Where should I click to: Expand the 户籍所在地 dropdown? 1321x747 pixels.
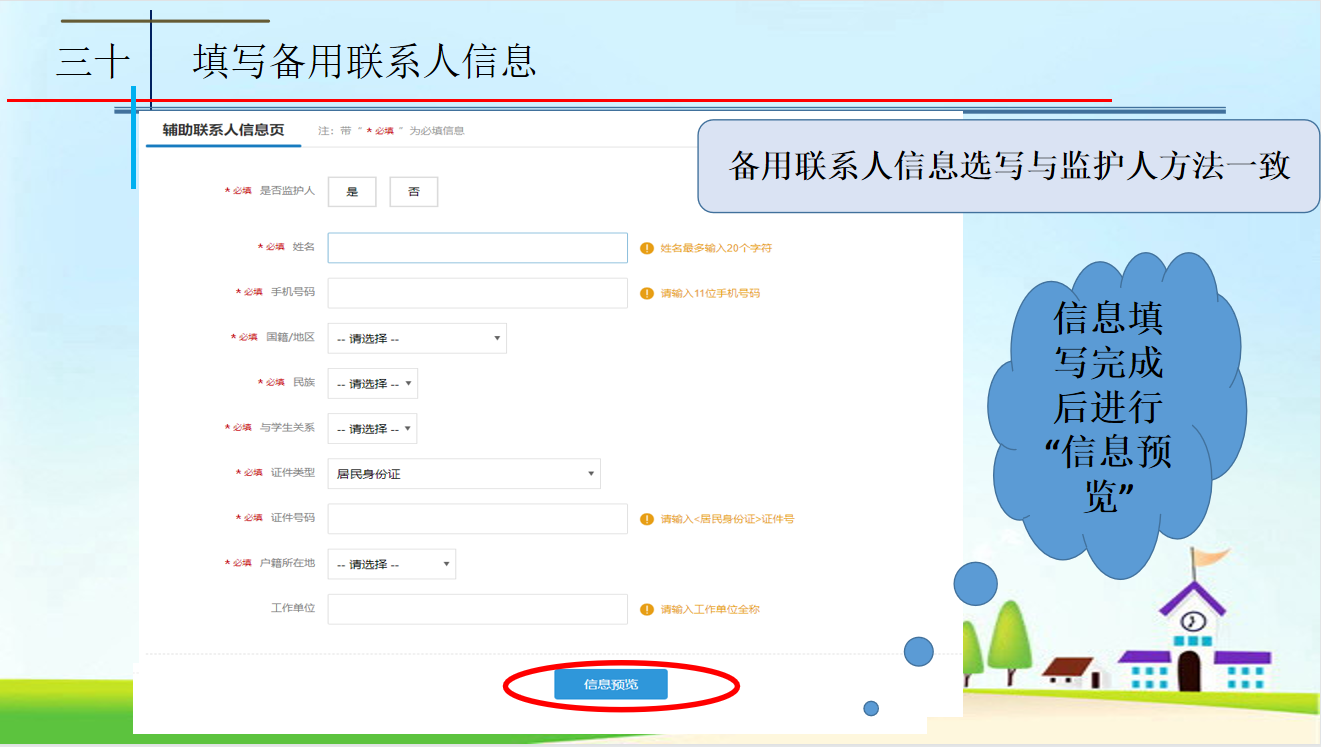click(x=392, y=564)
